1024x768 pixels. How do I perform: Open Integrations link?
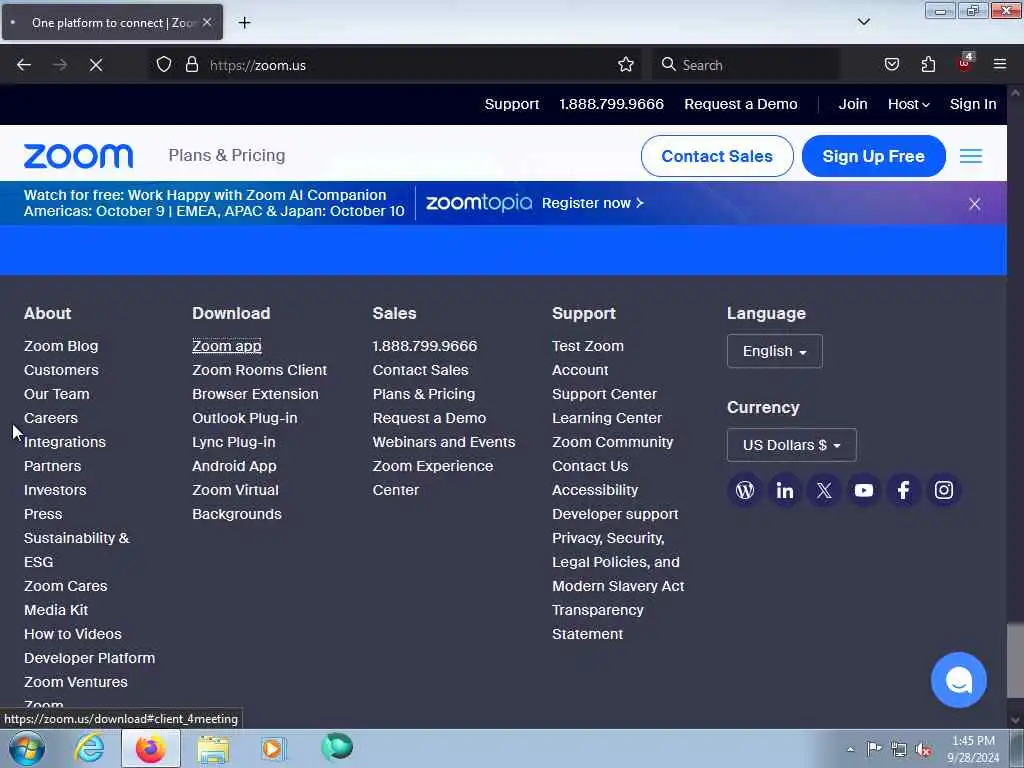65,442
